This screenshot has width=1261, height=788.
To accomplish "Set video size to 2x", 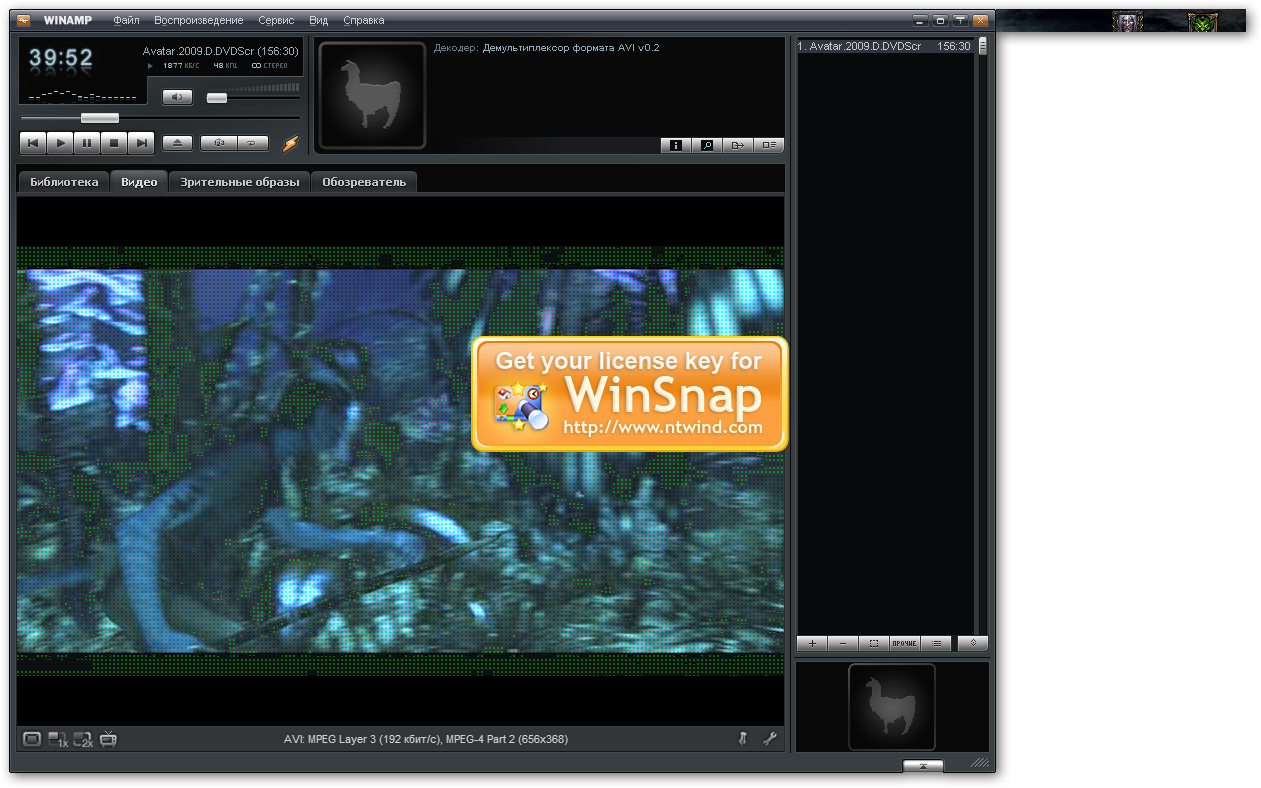I will [83, 739].
